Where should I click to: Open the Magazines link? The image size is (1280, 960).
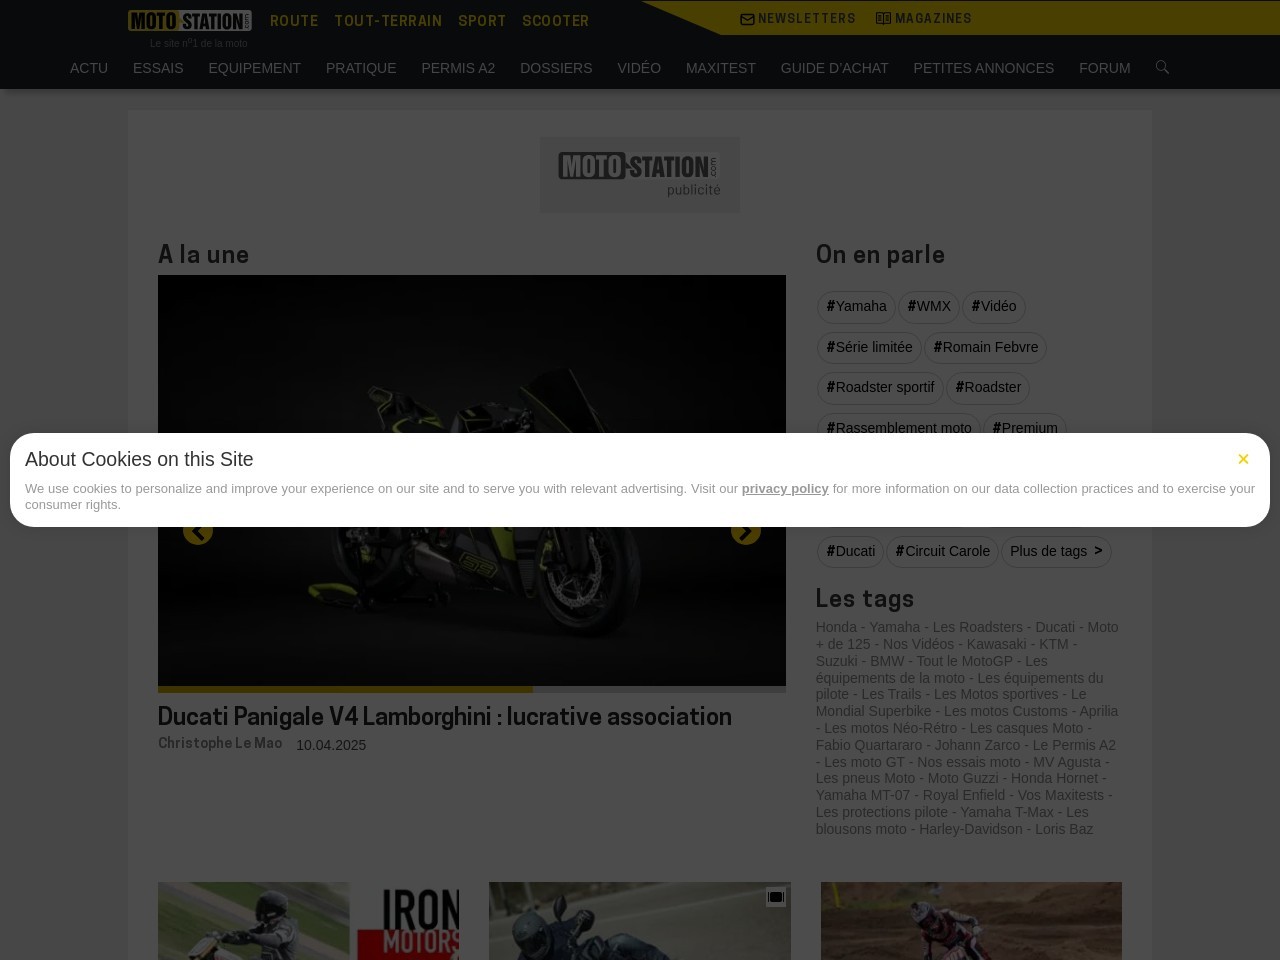924,19
